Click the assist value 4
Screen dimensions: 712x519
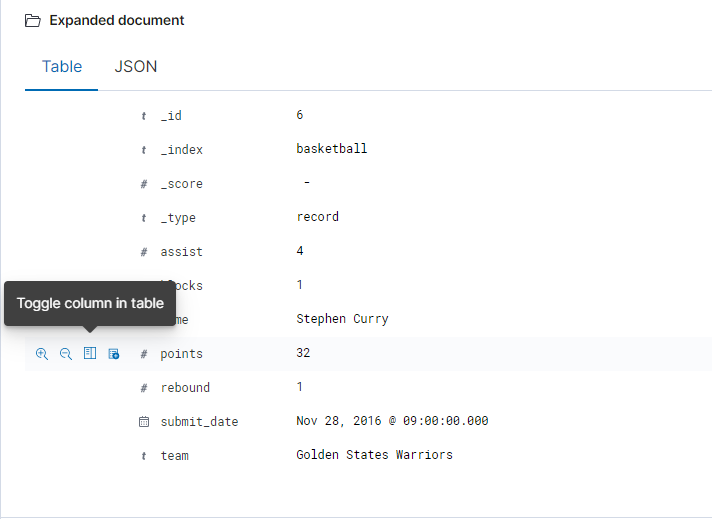pyautogui.click(x=300, y=251)
